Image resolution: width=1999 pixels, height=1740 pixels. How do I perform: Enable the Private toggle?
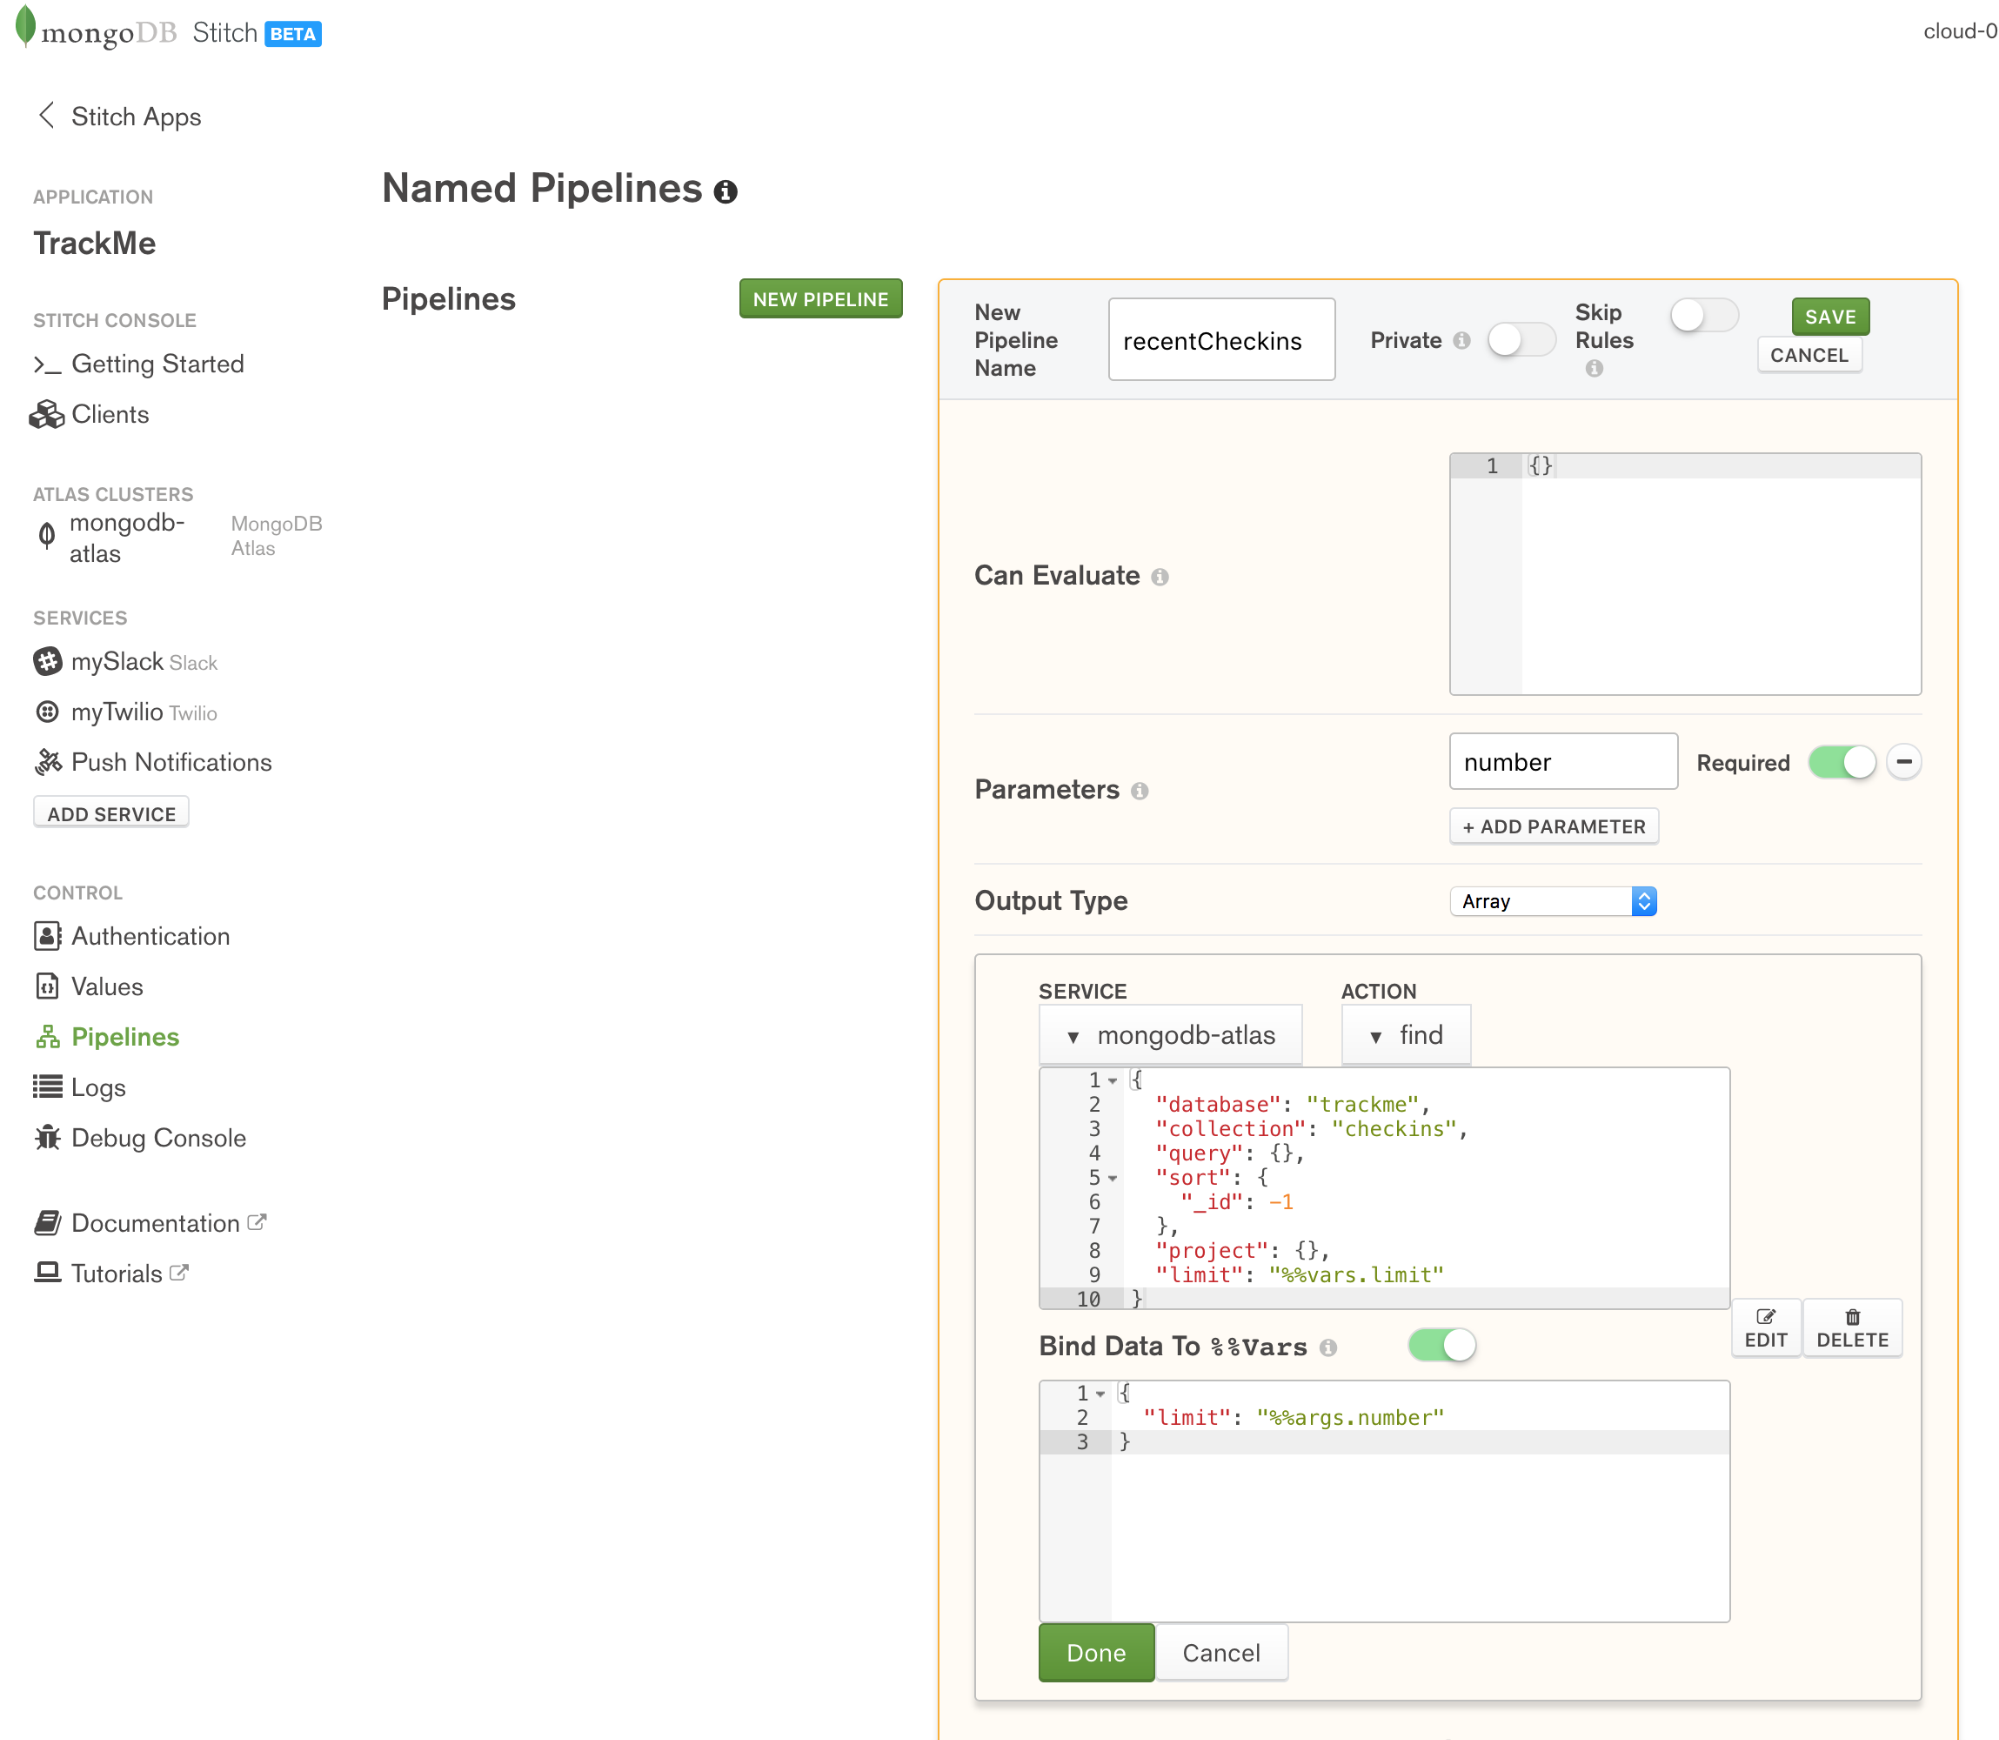point(1520,340)
